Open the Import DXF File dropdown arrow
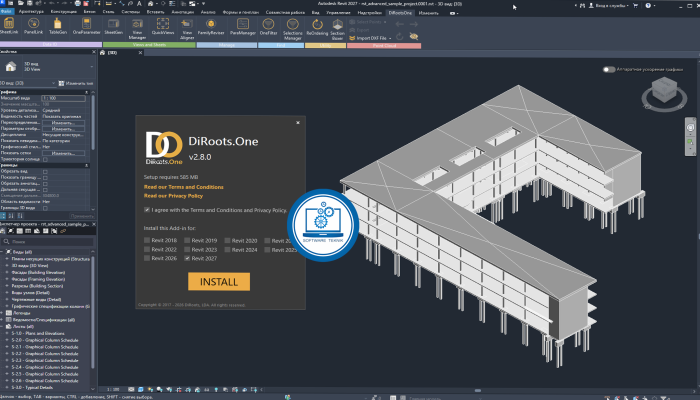700x400 pixels. 390,38
